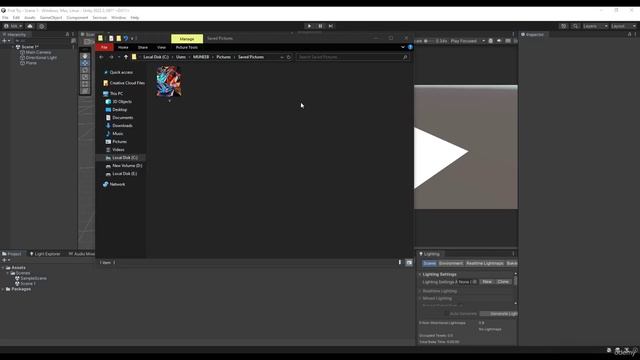Screen dimensions: 640x360
Task: Click Explorer back navigation arrow
Action: tap(101, 57)
